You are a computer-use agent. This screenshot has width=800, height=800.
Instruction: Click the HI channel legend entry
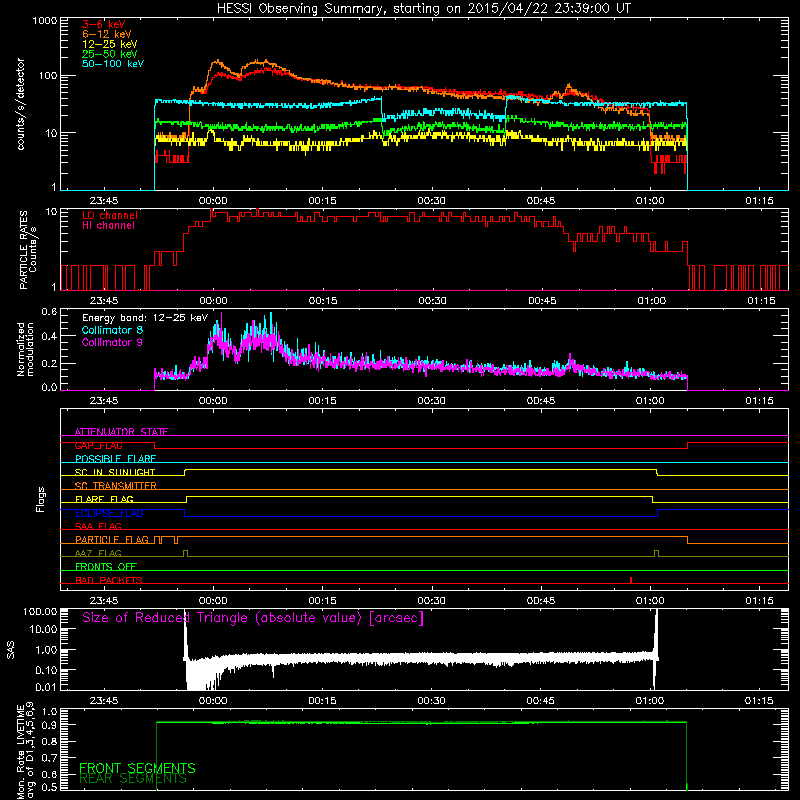(x=108, y=226)
